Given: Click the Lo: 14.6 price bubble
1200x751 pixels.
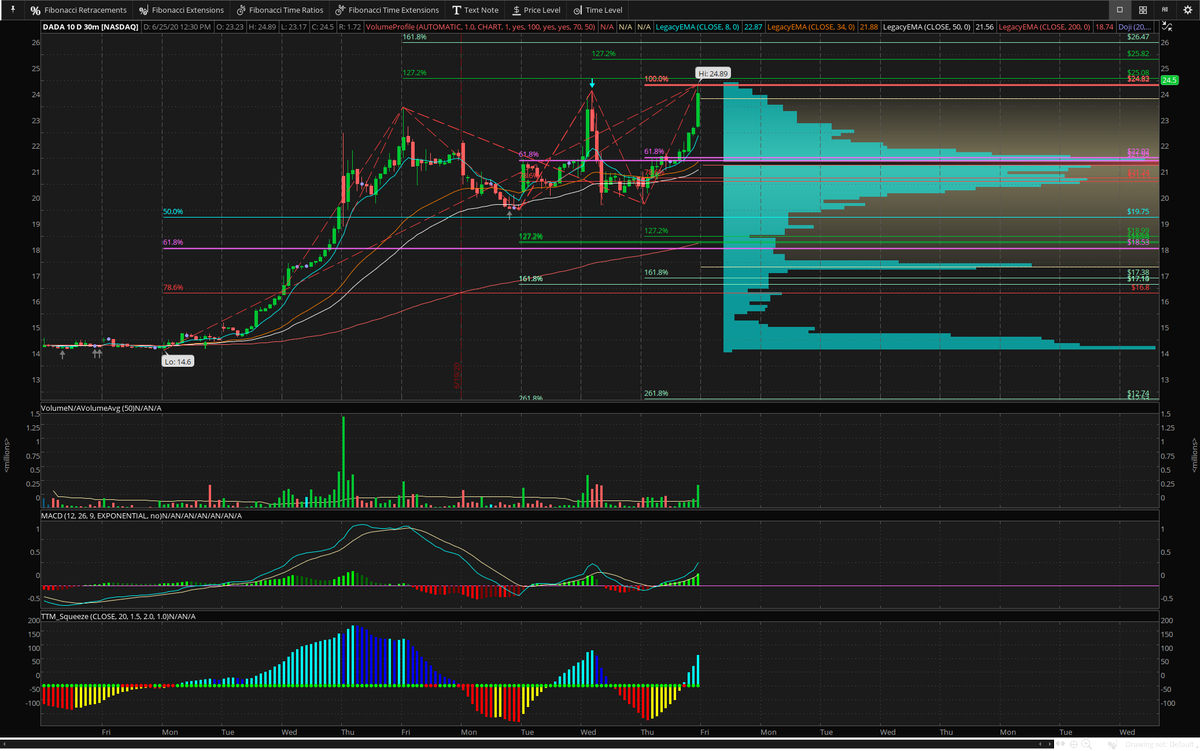Looking at the screenshot, I should click(178, 361).
